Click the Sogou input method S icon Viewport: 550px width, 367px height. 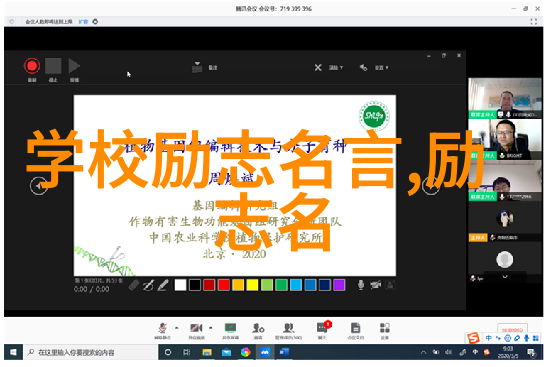(x=473, y=338)
